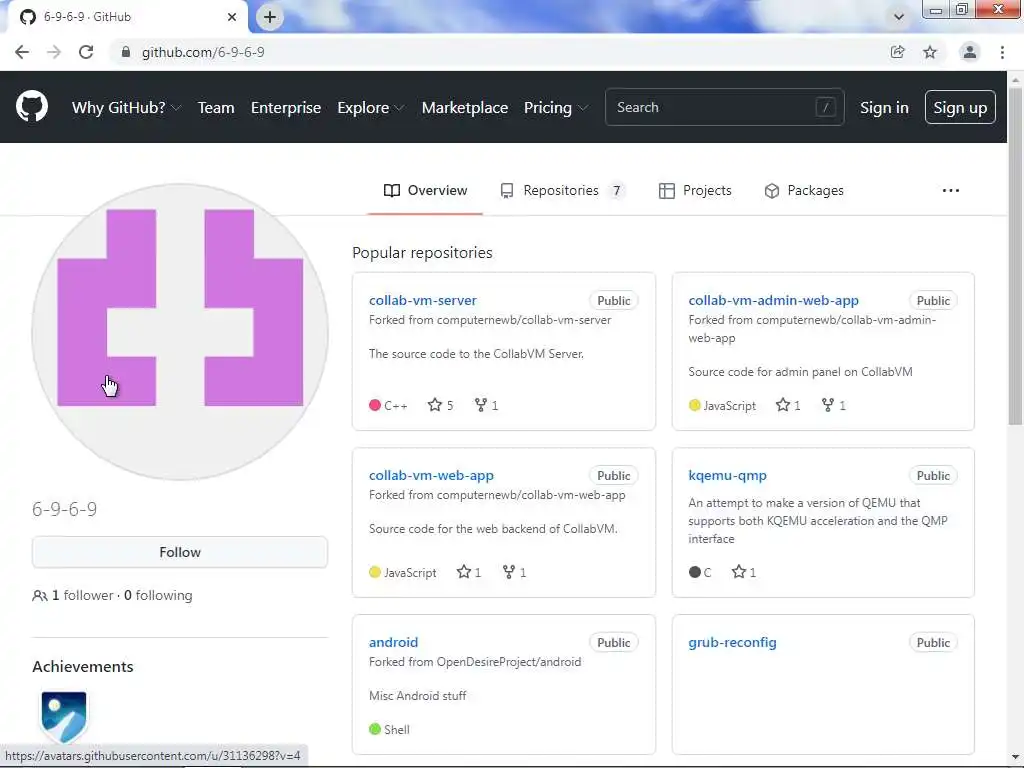Viewport: 1024px width, 768px height.
Task: Open the kqemu-qmp repository
Action: 728,475
